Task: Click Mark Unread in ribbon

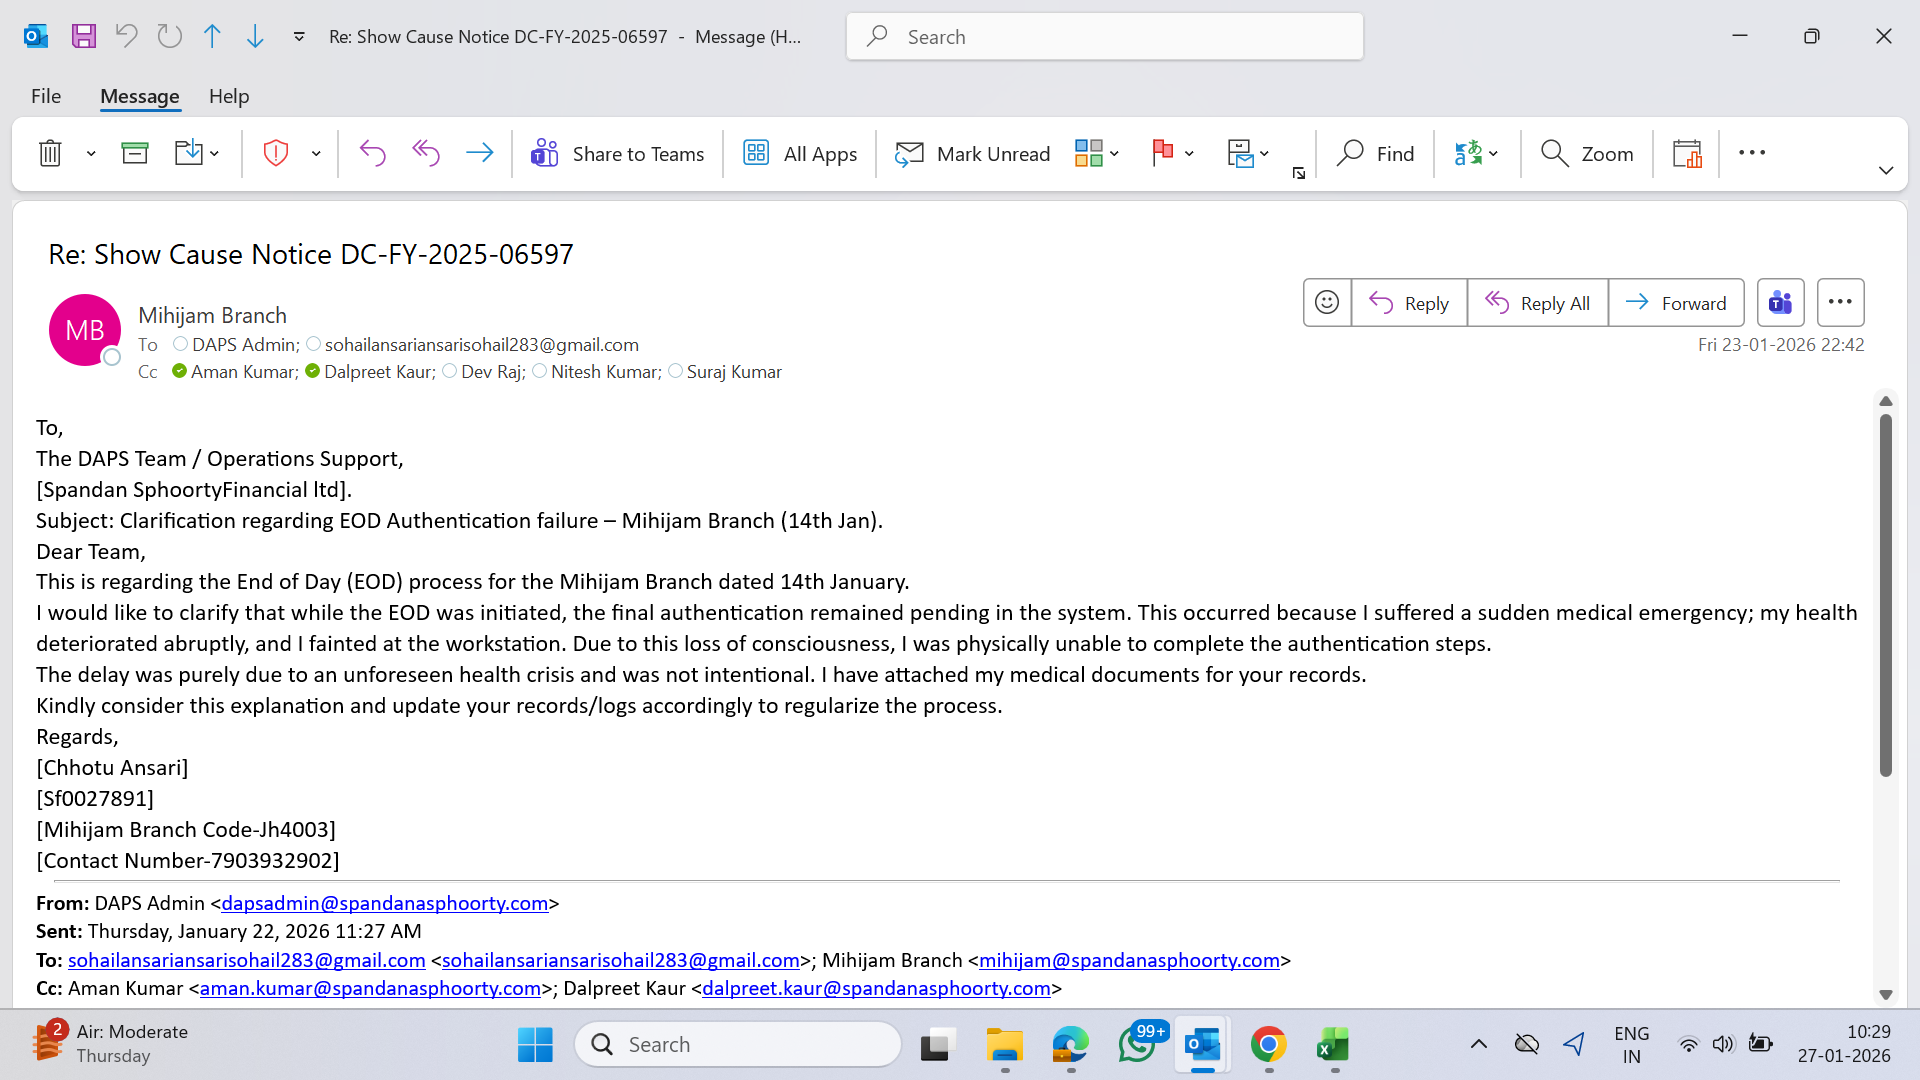Action: (x=973, y=153)
